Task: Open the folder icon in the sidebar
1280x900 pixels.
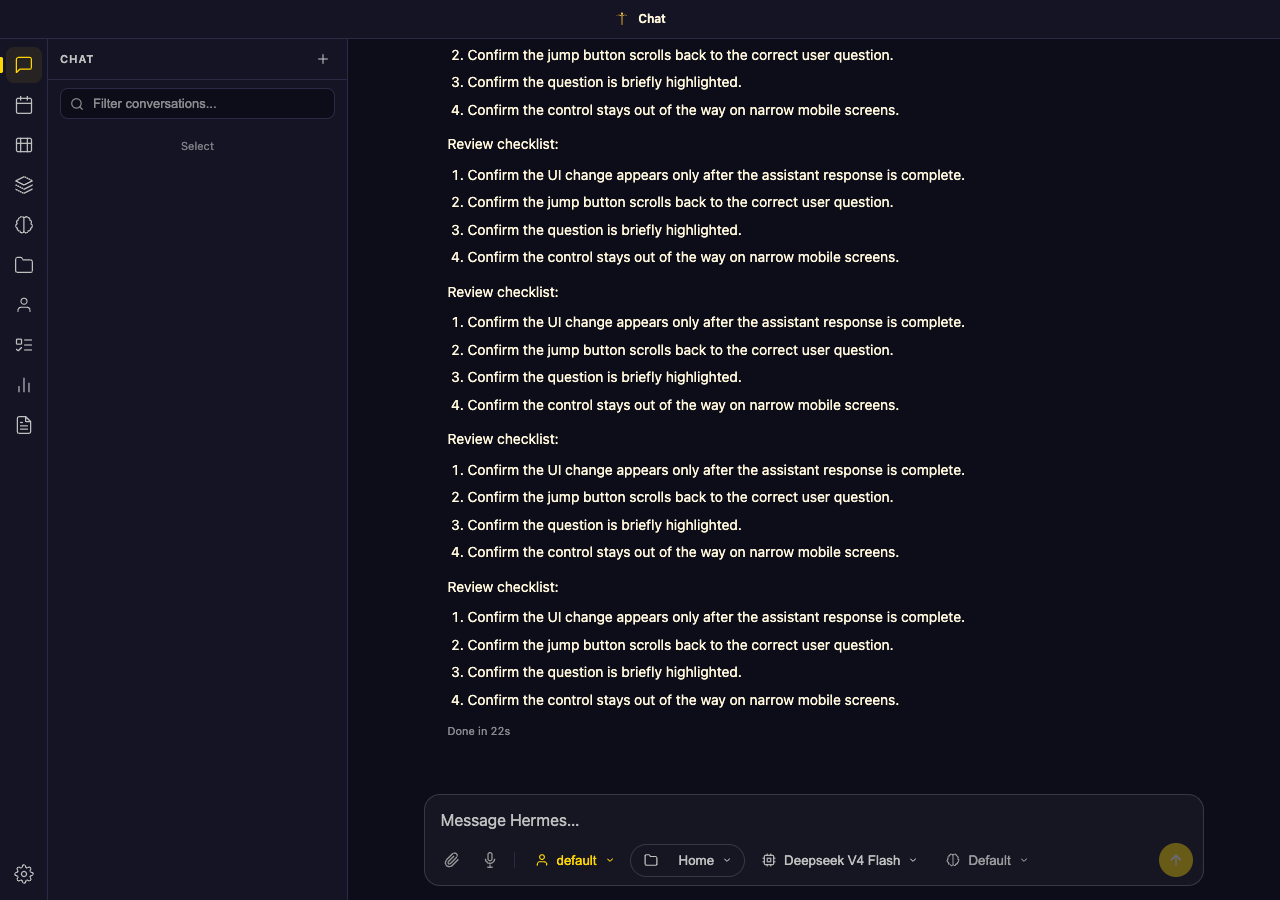Action: (x=24, y=265)
